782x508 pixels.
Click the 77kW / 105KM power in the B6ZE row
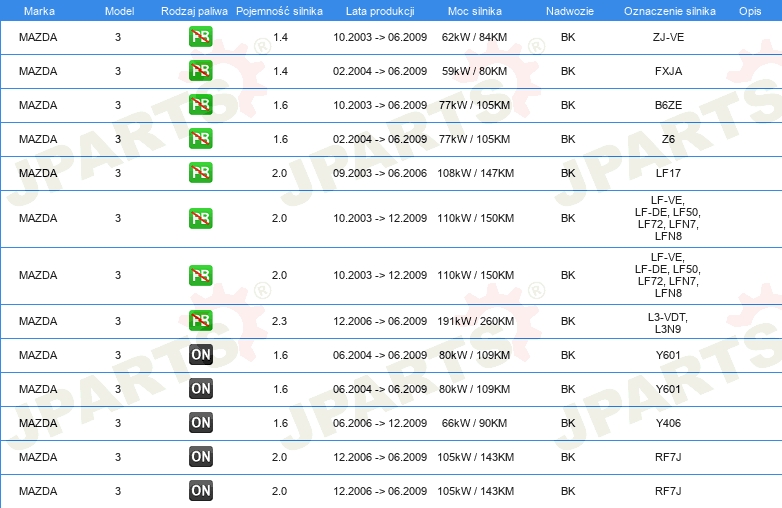[474, 105]
